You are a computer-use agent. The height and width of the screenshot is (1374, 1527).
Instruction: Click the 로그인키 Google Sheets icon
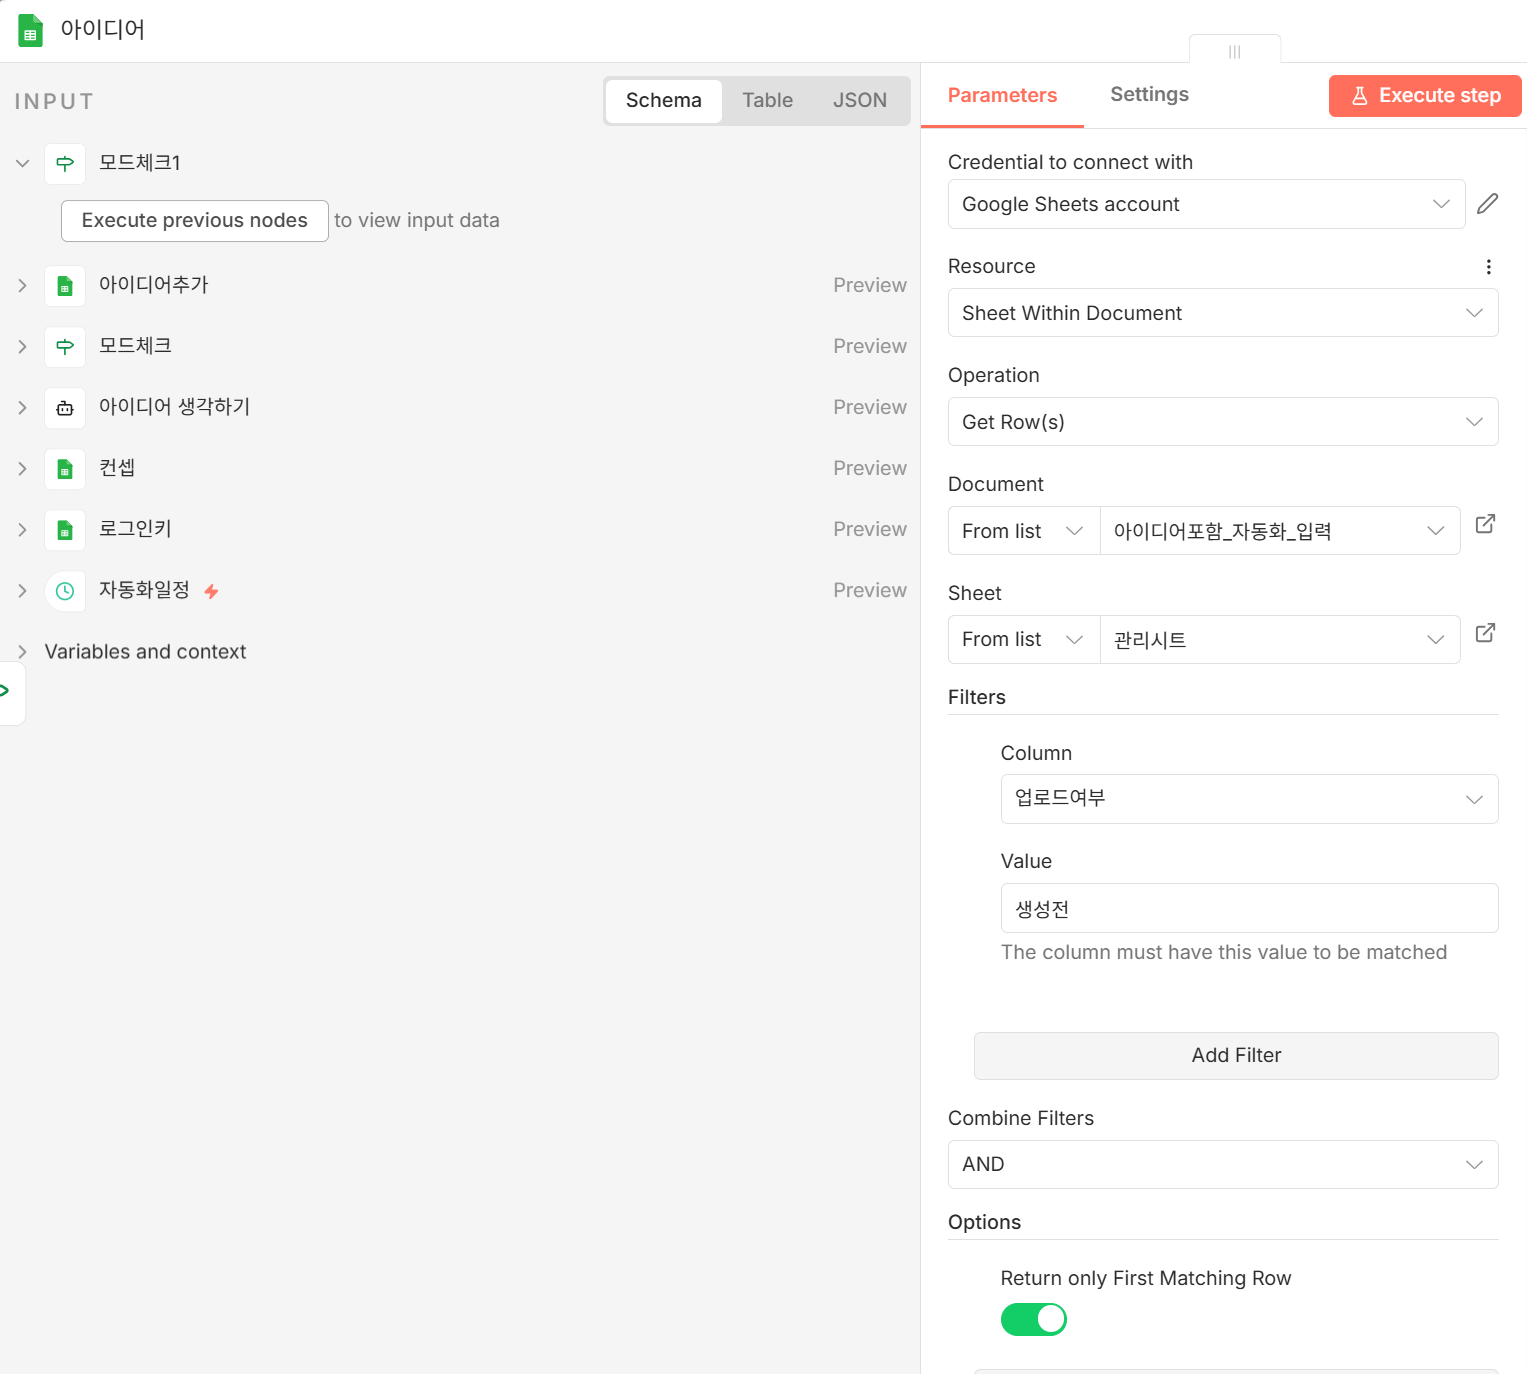click(65, 530)
